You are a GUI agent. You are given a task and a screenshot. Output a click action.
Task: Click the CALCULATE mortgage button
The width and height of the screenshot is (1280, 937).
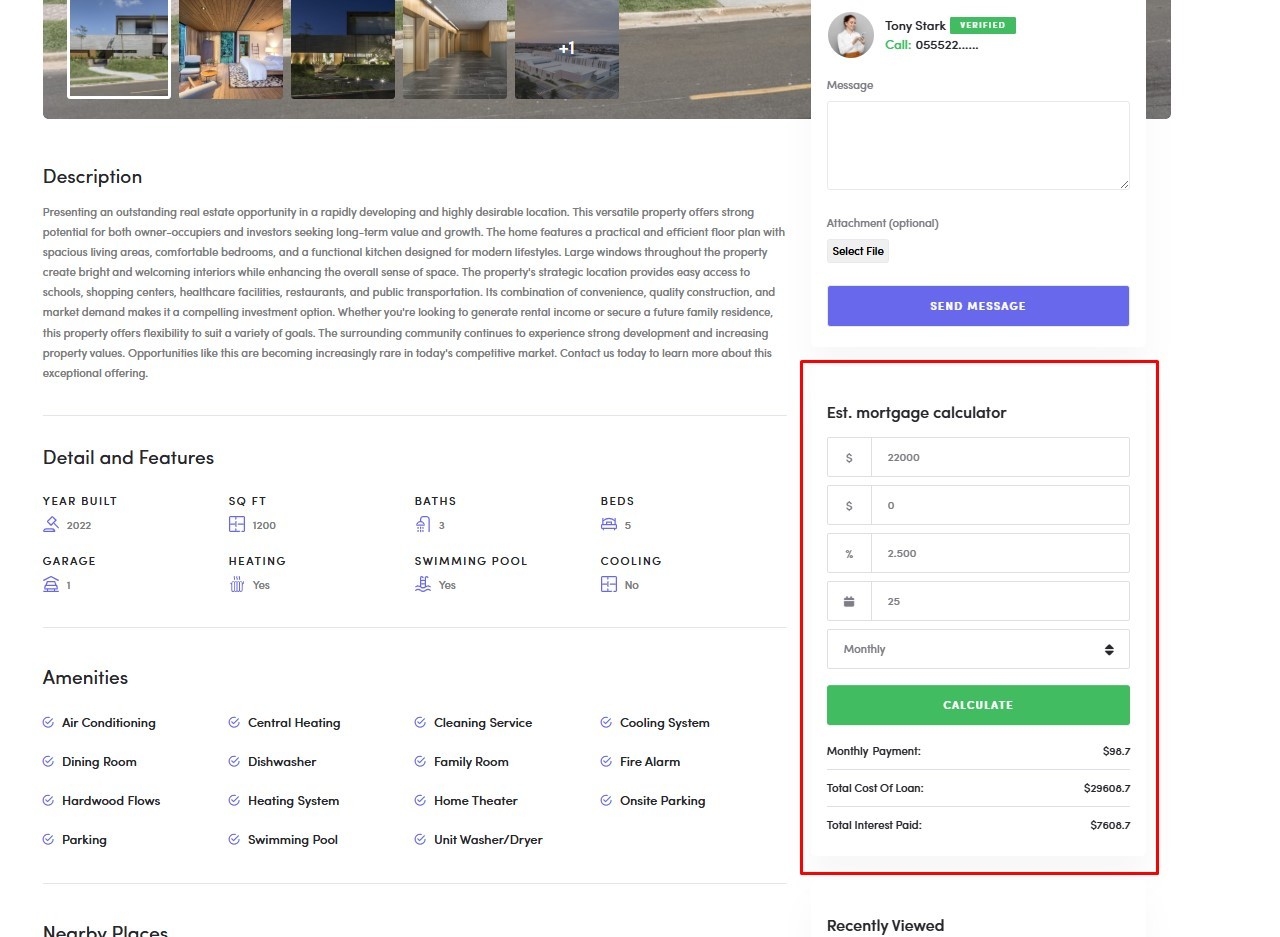coord(978,705)
